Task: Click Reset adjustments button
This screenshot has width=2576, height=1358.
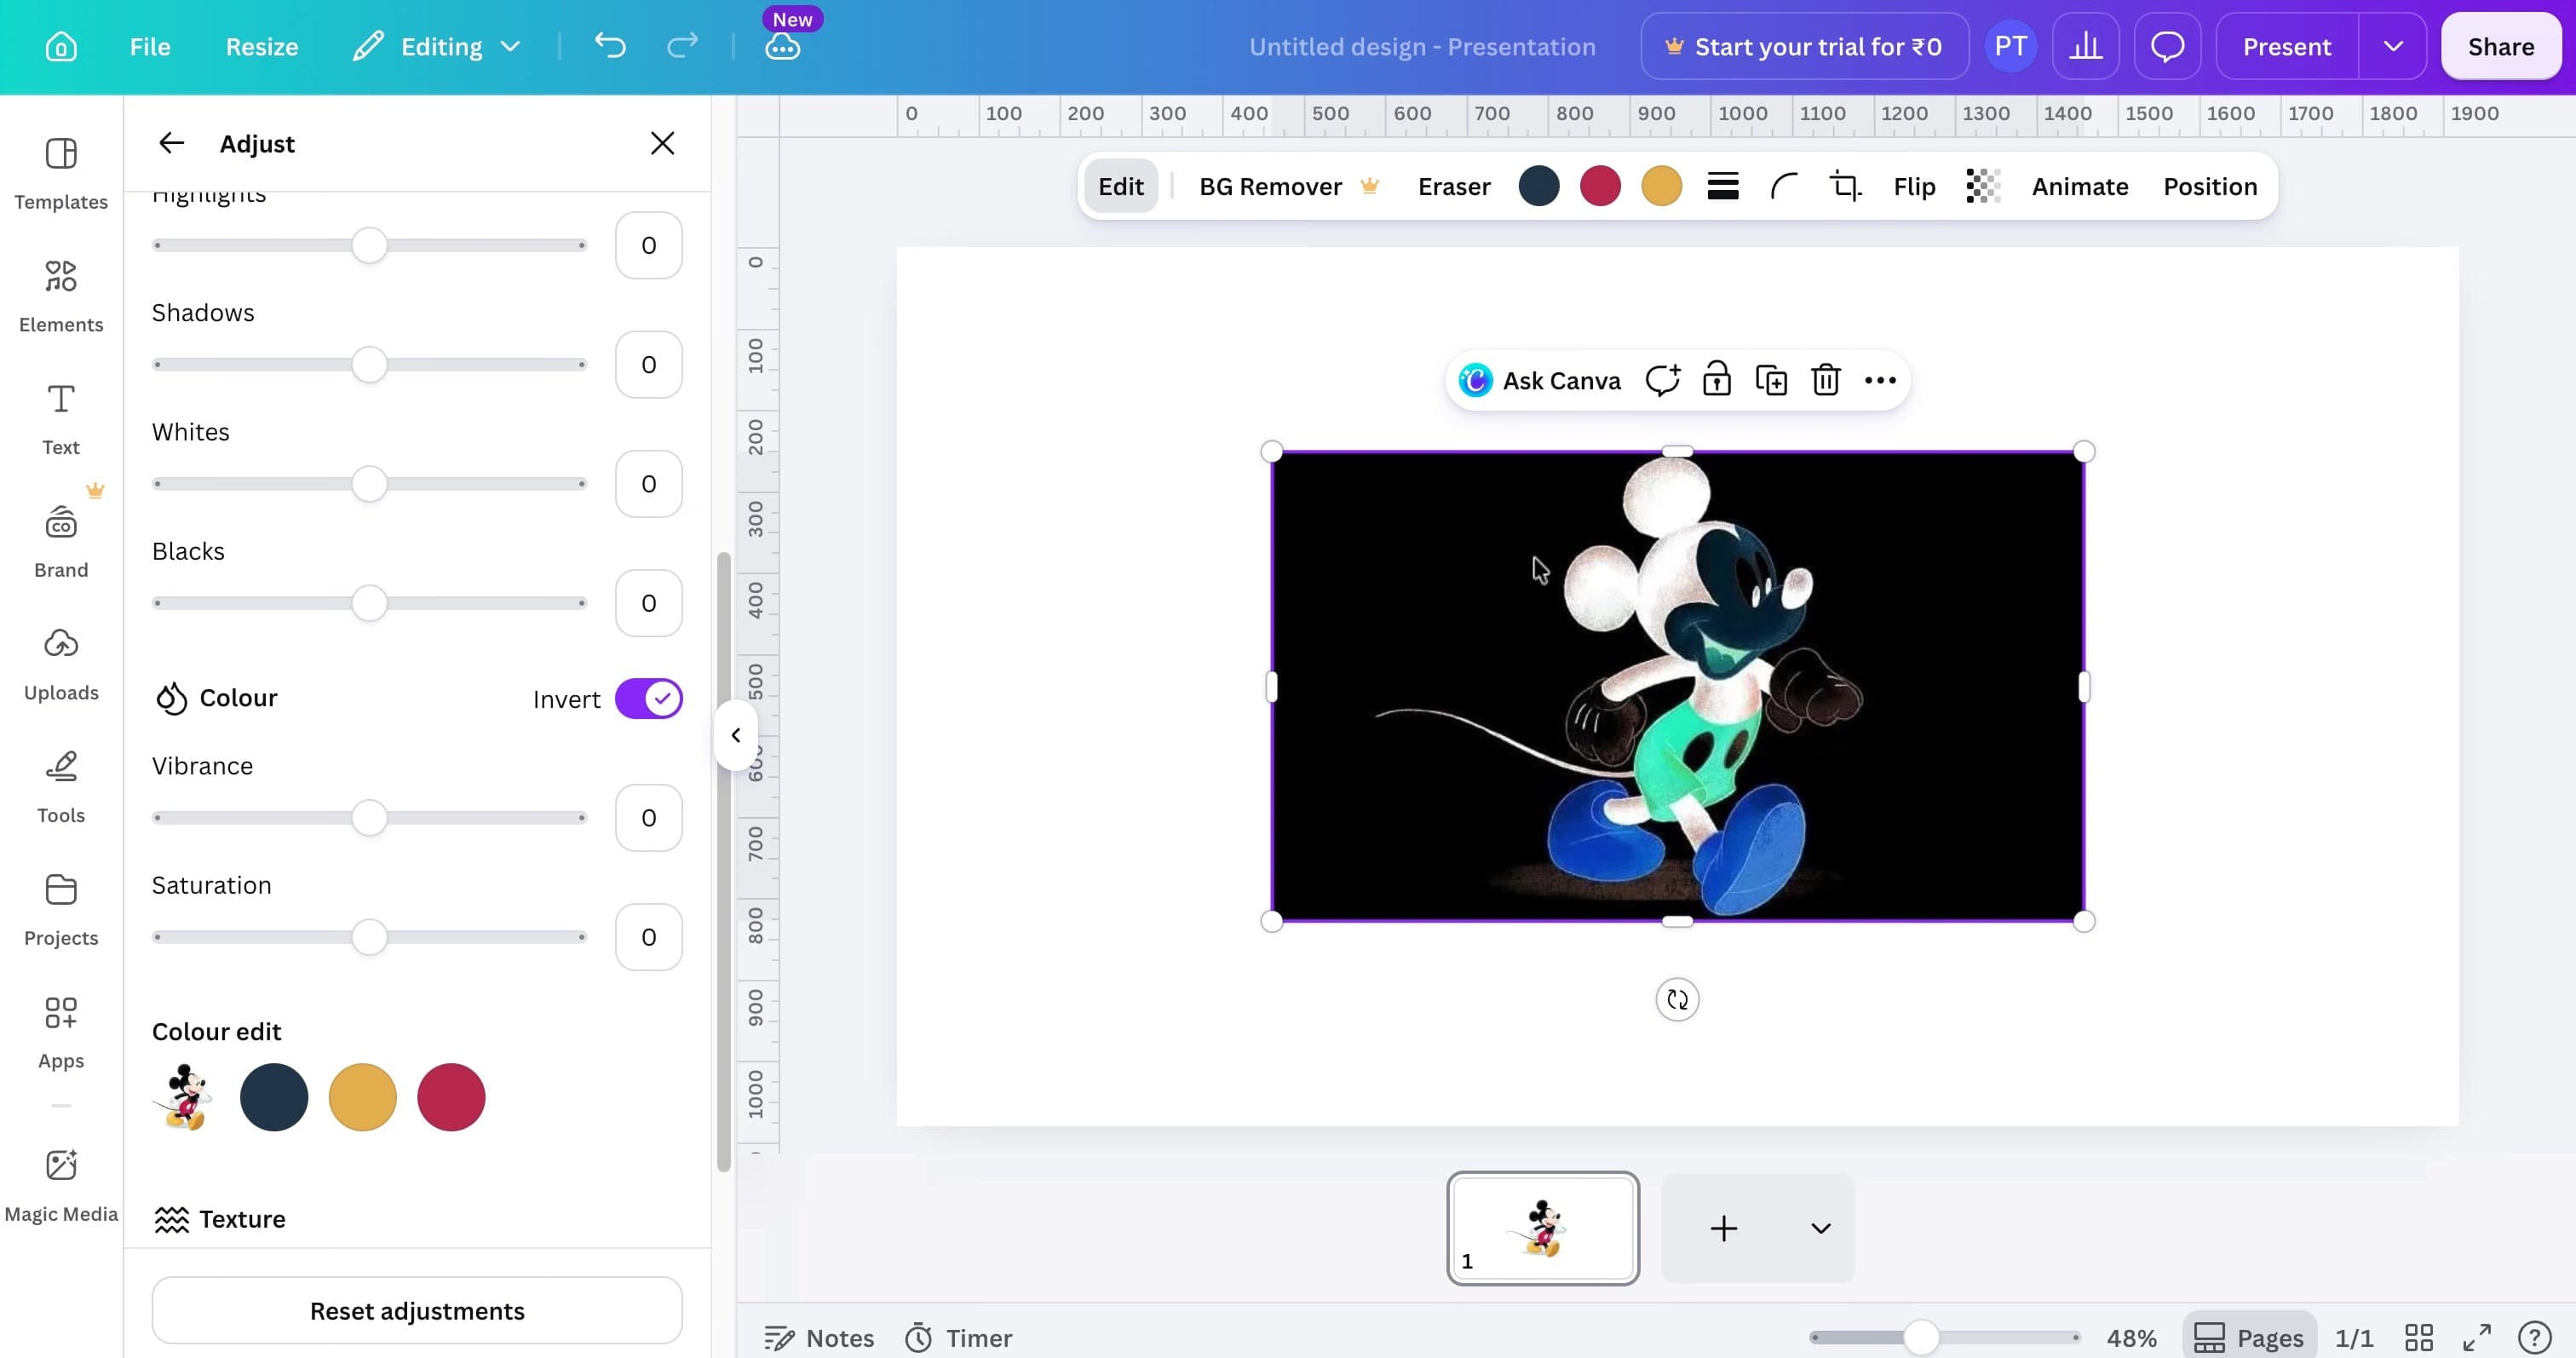Action: (x=417, y=1310)
